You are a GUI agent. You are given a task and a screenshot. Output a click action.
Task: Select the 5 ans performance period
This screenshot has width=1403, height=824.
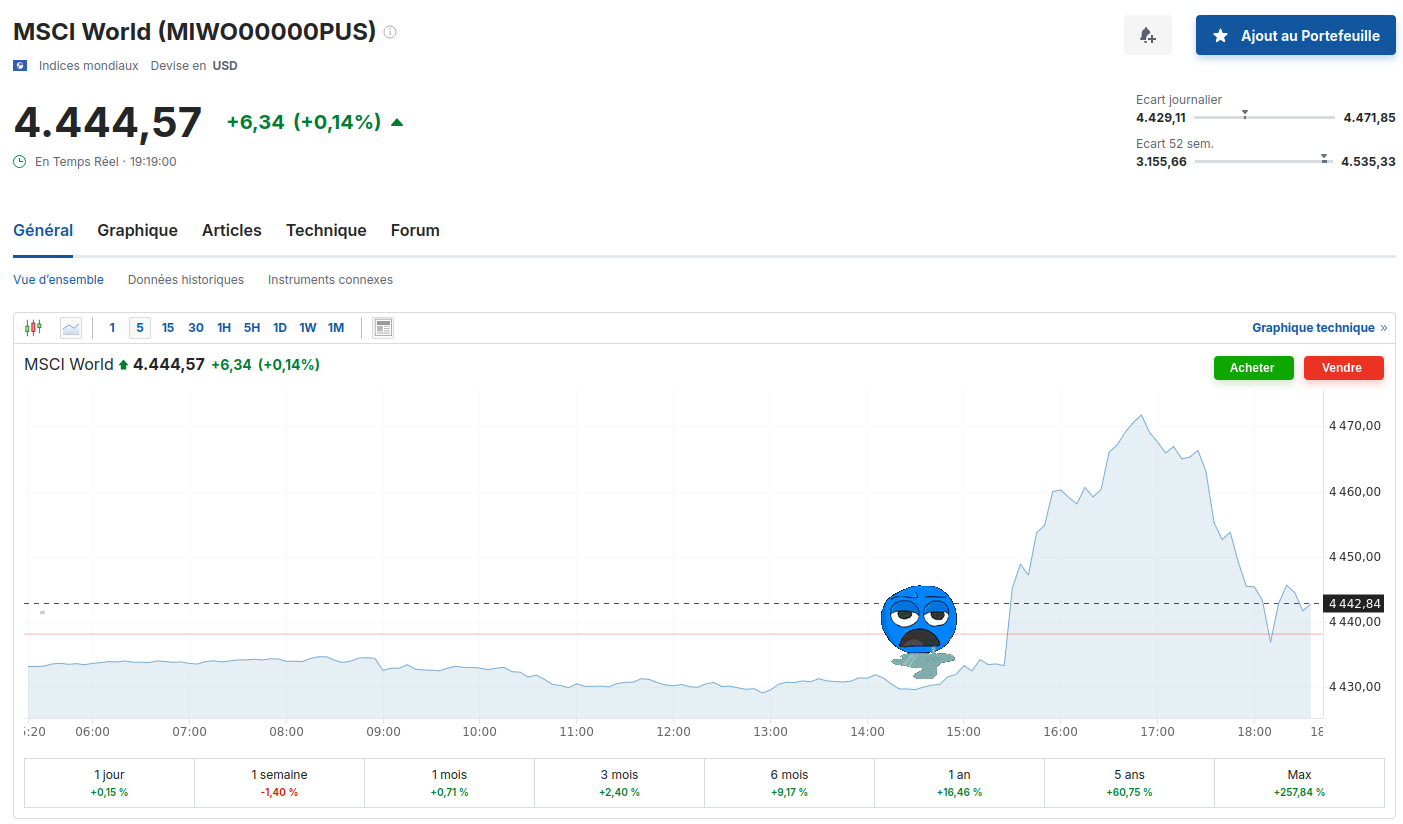tap(1130, 783)
